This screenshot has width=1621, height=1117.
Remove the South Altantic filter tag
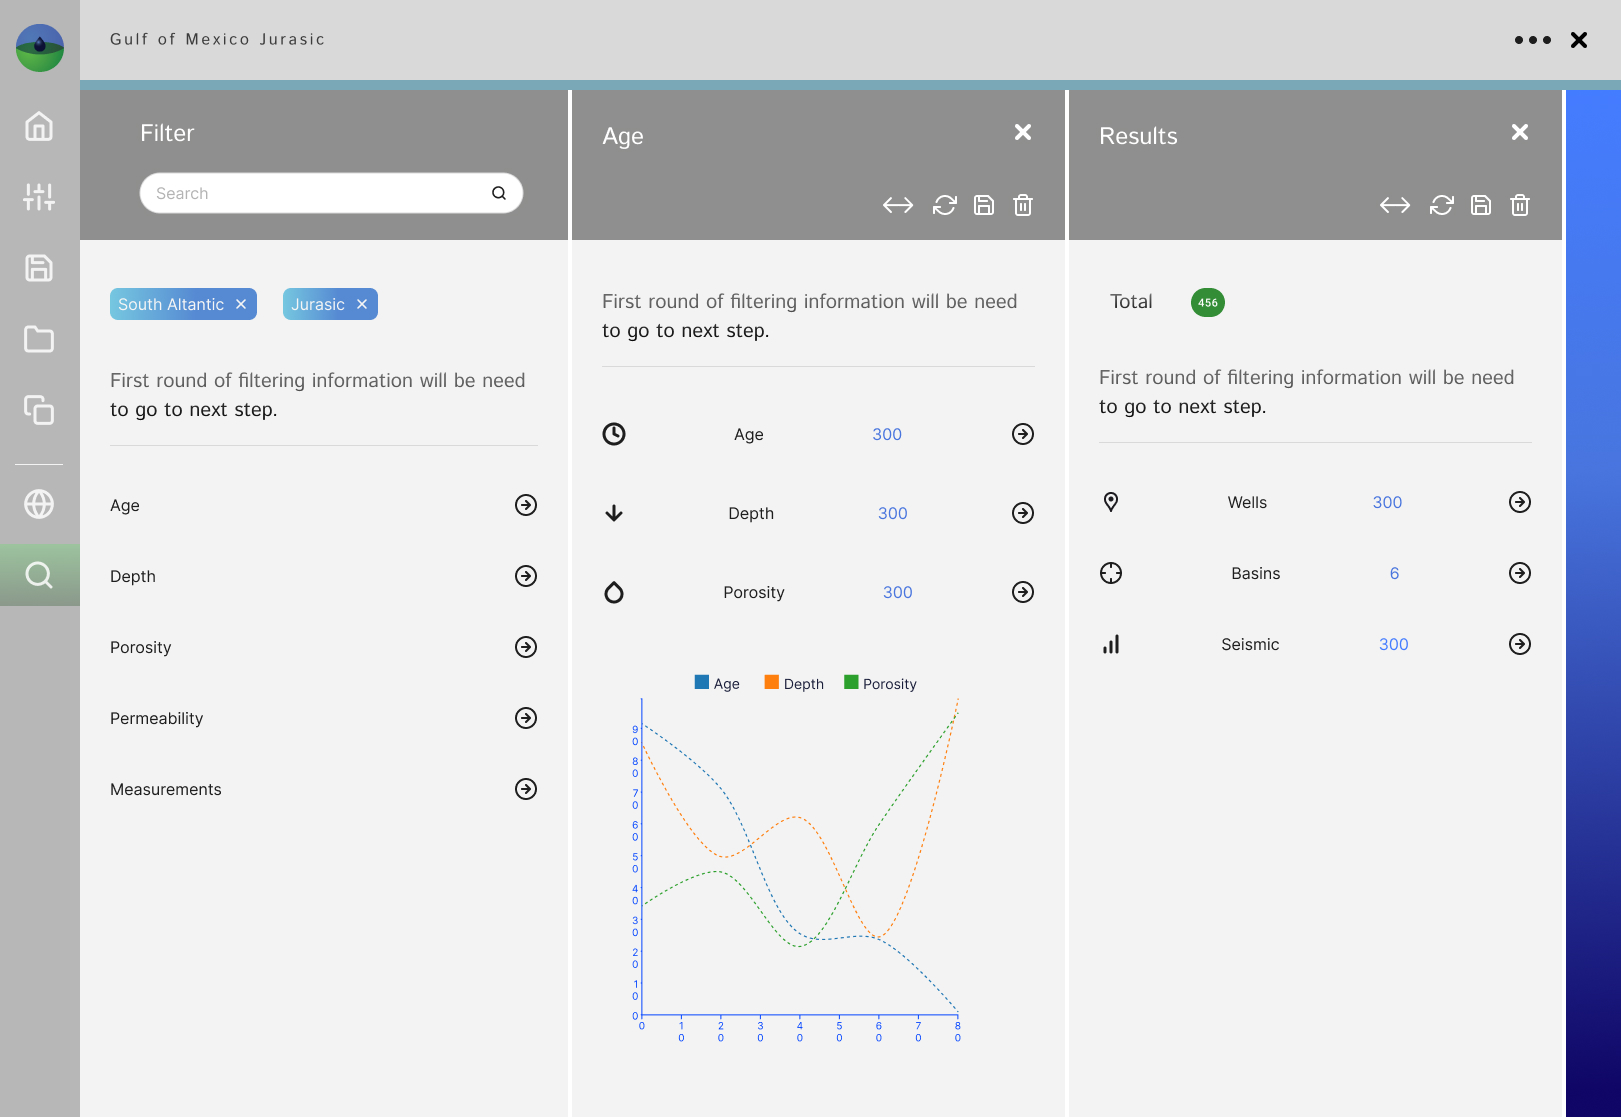pyautogui.click(x=241, y=304)
